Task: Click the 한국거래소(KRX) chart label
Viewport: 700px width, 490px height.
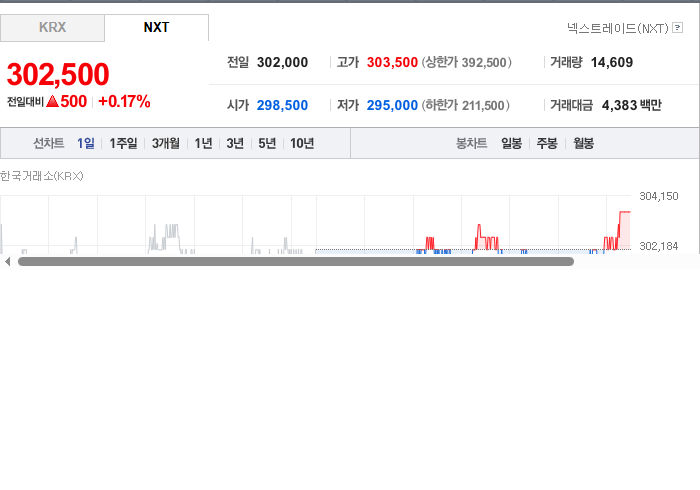Action: (42, 176)
